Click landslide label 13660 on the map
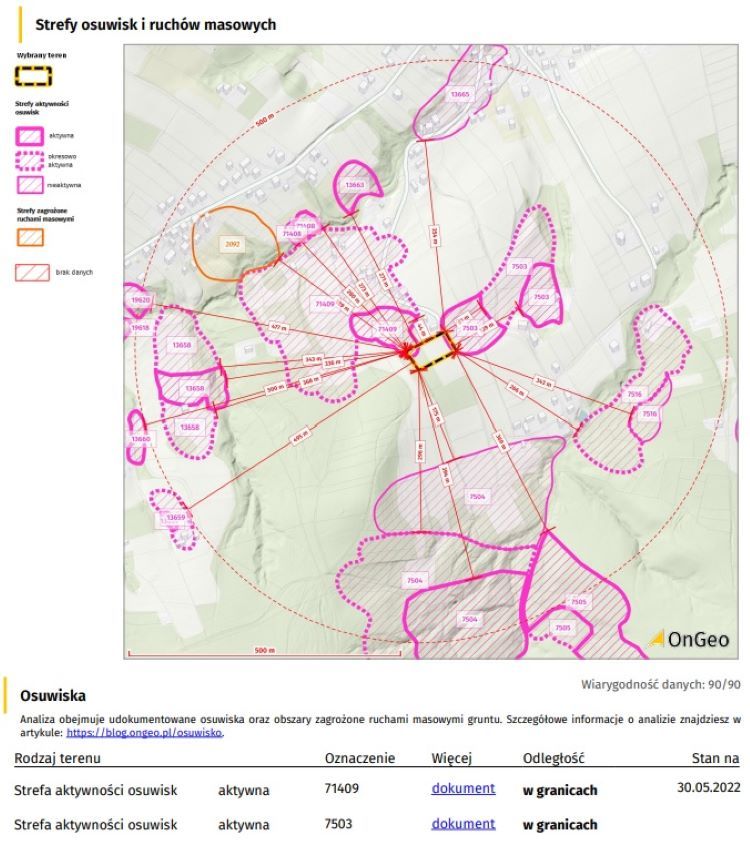This screenshot has width=750, height=843. click(140, 439)
